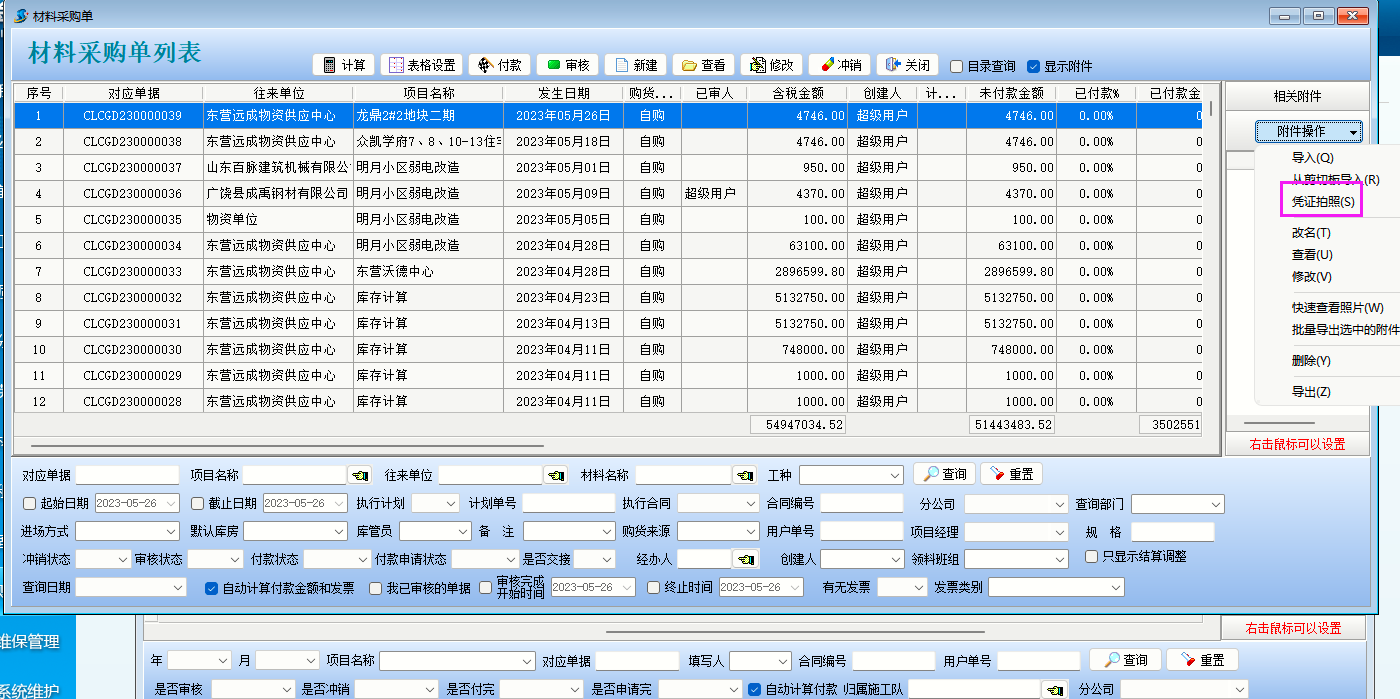
Task: Enable the 目录查询 checkbox
Action: point(957,67)
